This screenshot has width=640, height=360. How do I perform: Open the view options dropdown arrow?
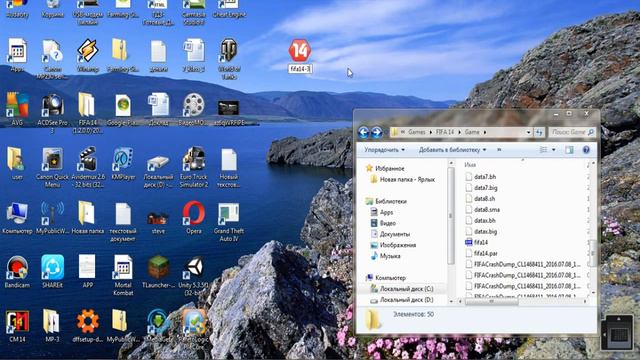(553, 150)
